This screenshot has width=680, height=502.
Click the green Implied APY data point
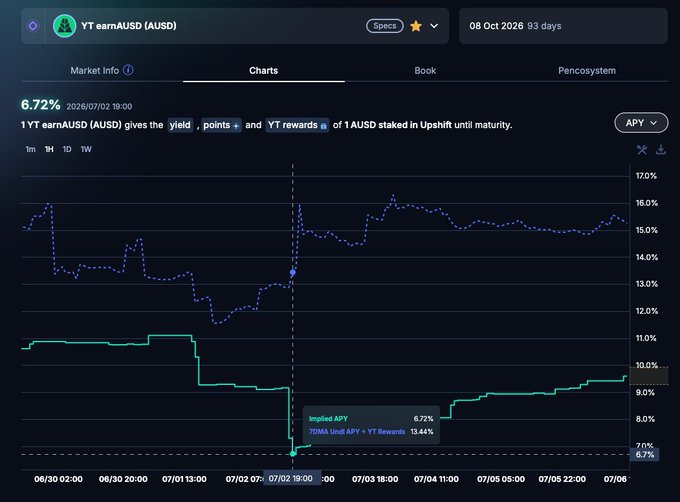[293, 453]
